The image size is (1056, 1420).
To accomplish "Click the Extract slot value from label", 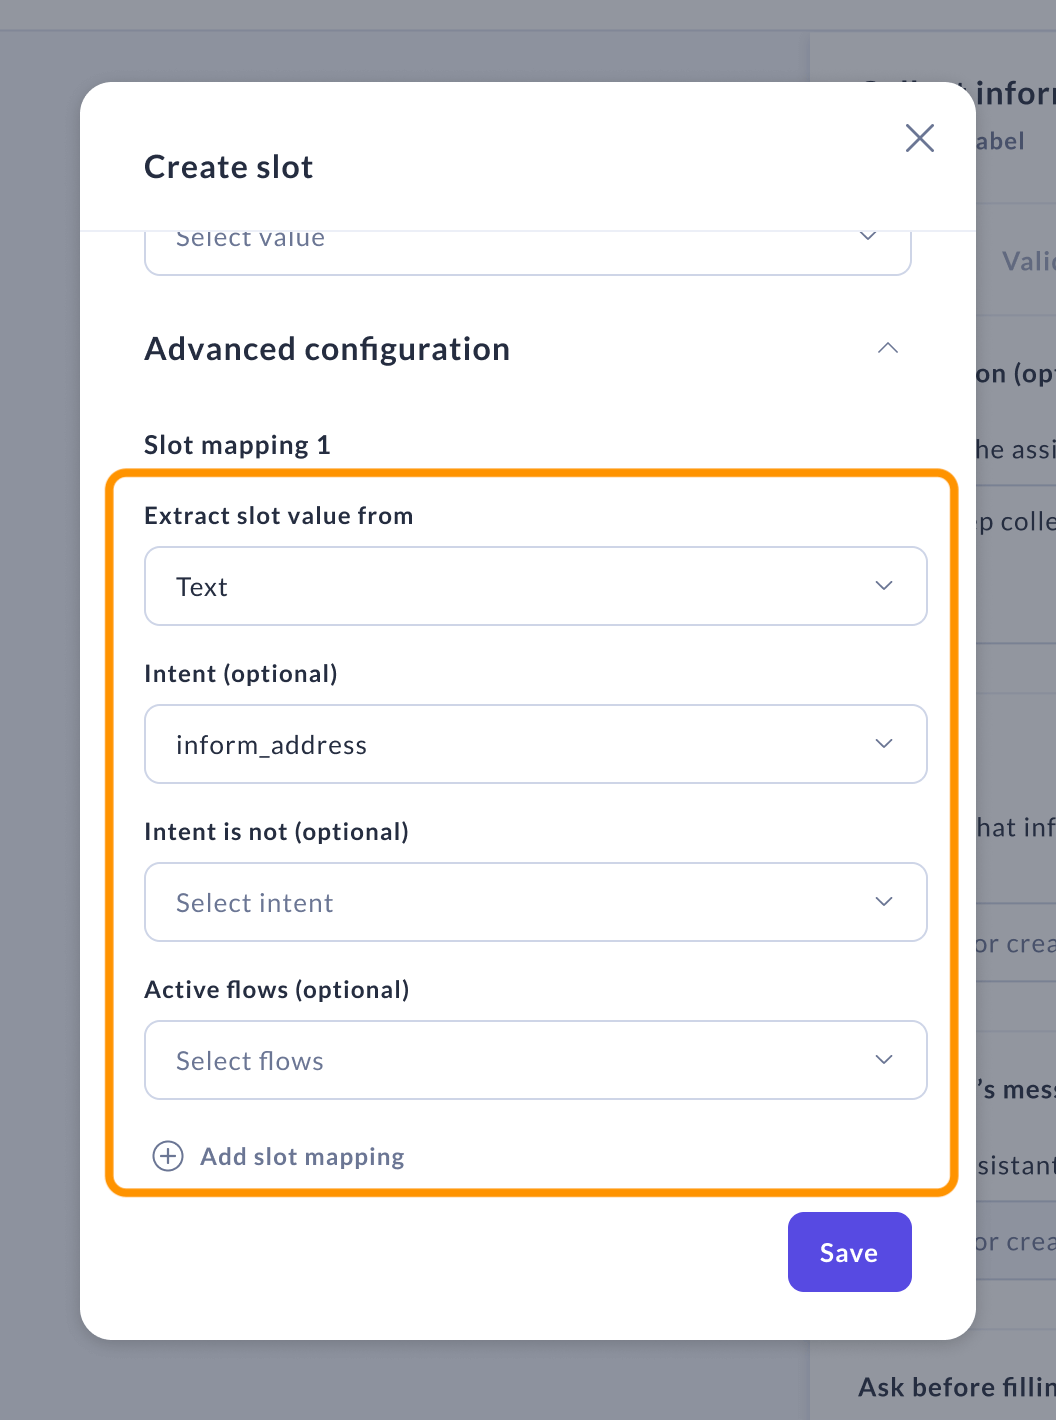I will 278,516.
